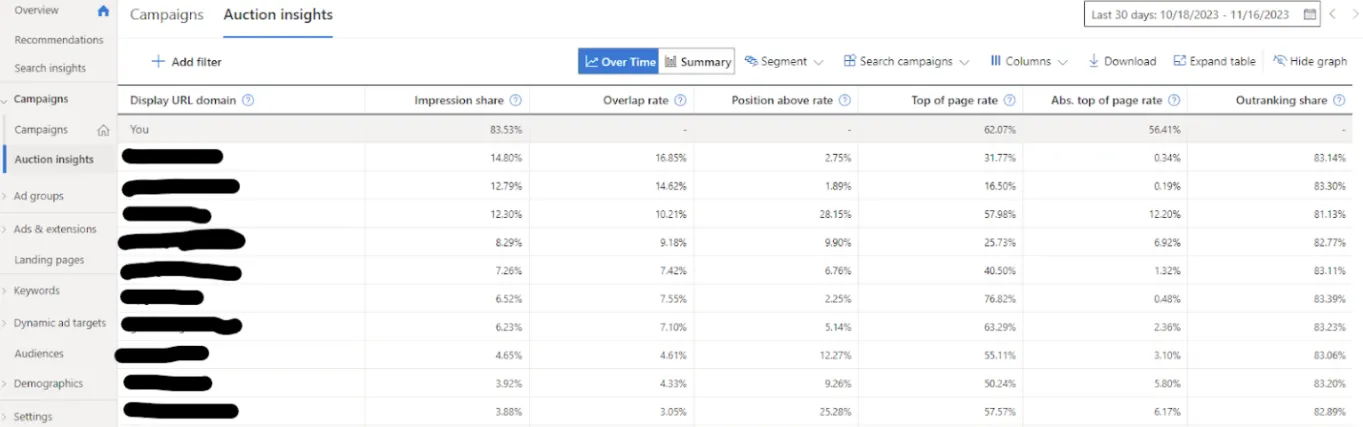
Task: Click the Add filter button
Action: point(186,62)
